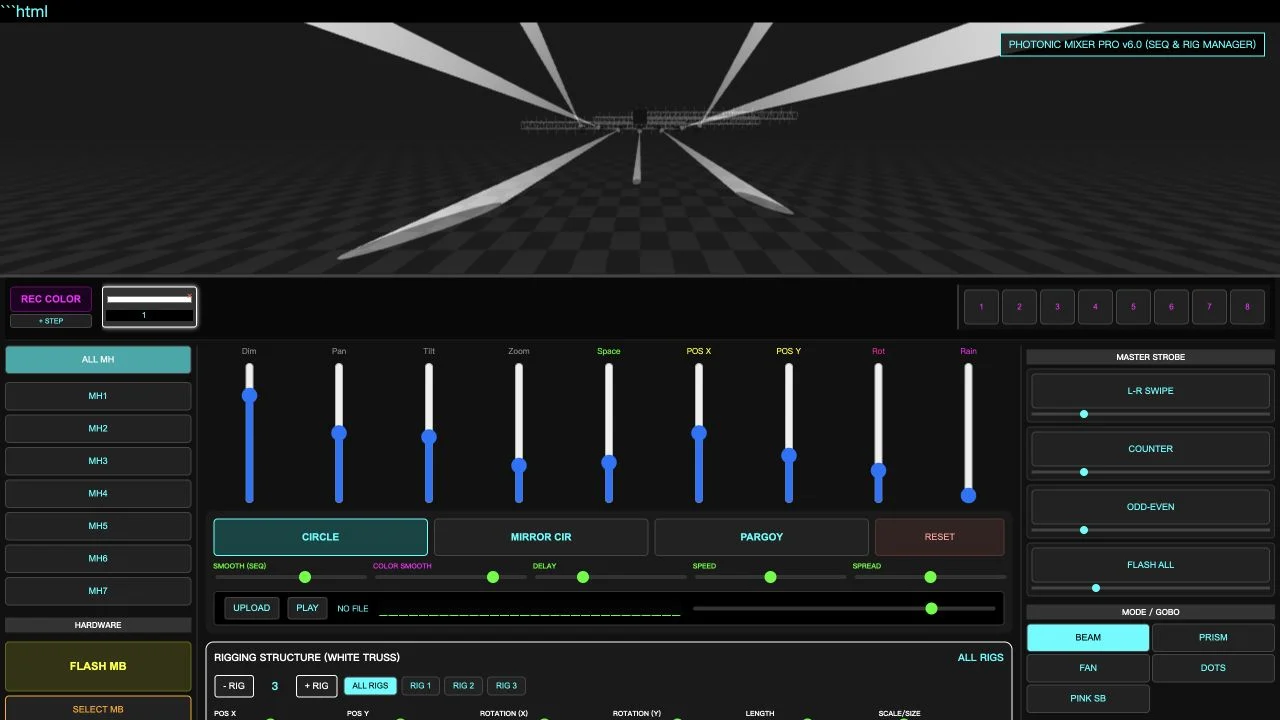The image size is (1280, 720).
Task: Click the RESET button
Action: [x=940, y=537]
